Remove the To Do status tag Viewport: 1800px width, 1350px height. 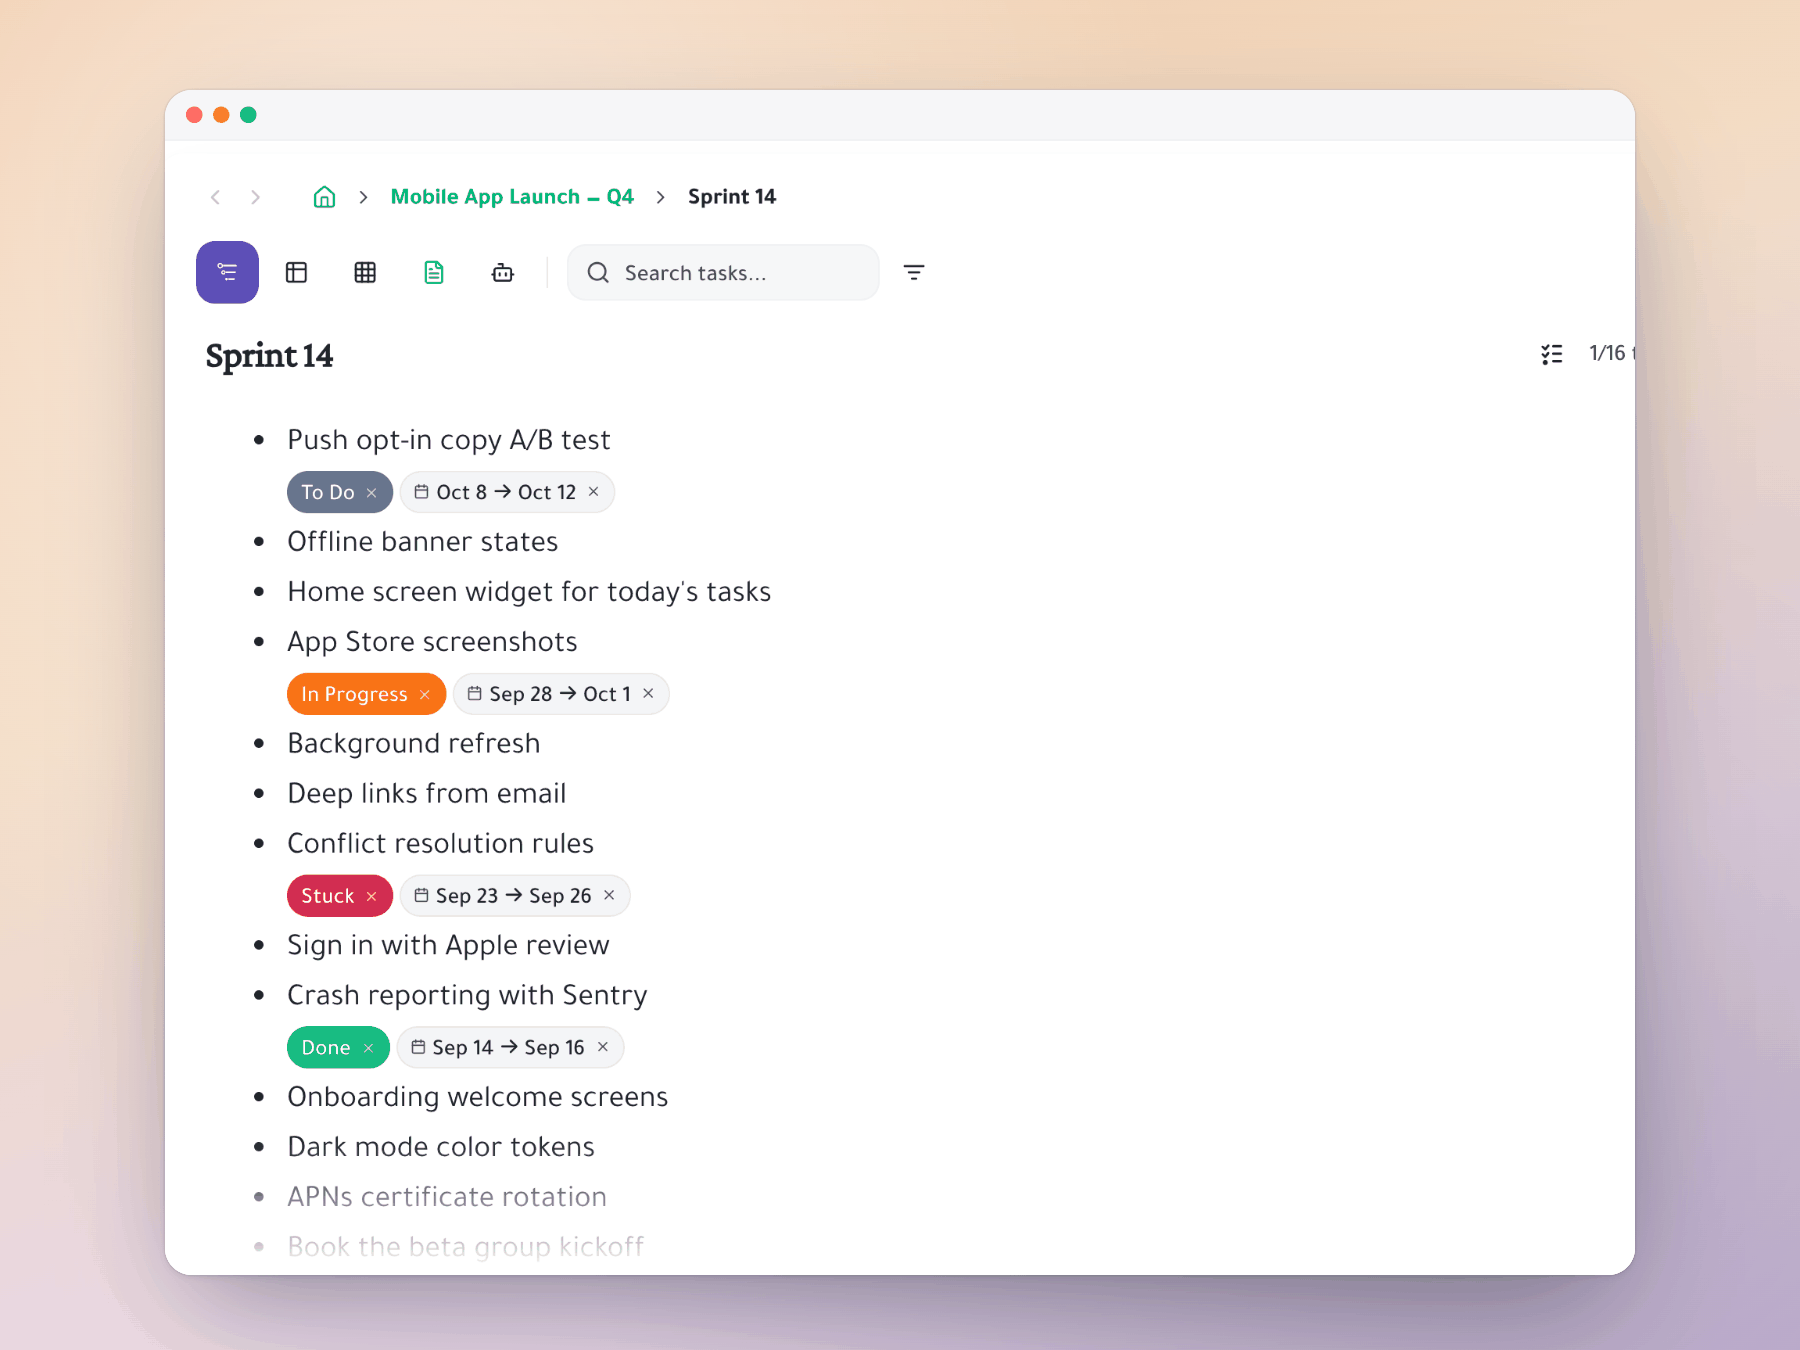[x=372, y=493]
